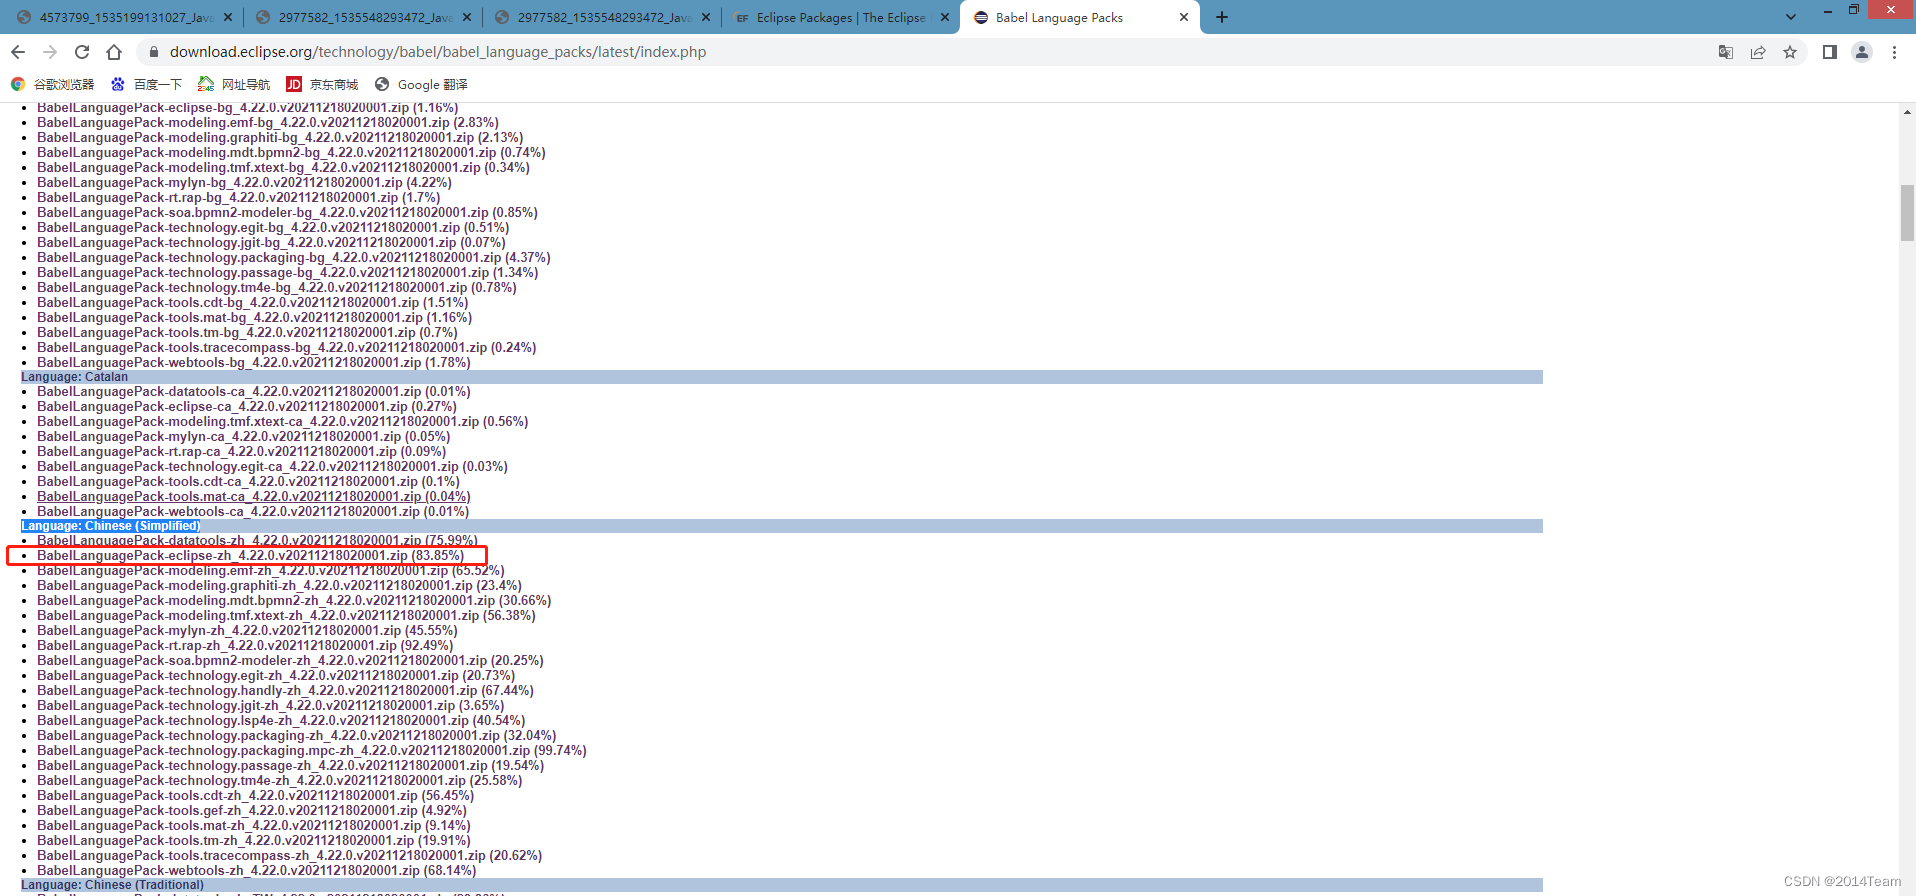
Task: Click the scroll down arrow
Action: [1907, 888]
